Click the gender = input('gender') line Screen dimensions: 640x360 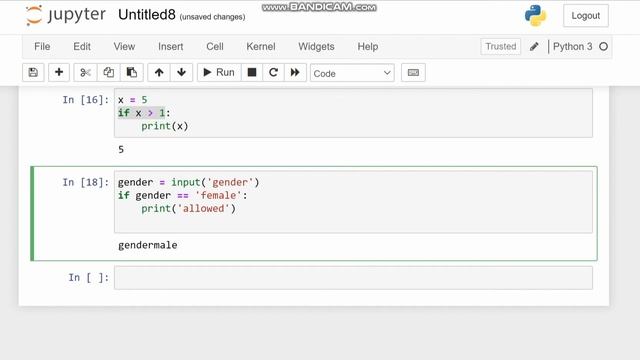tap(189, 182)
